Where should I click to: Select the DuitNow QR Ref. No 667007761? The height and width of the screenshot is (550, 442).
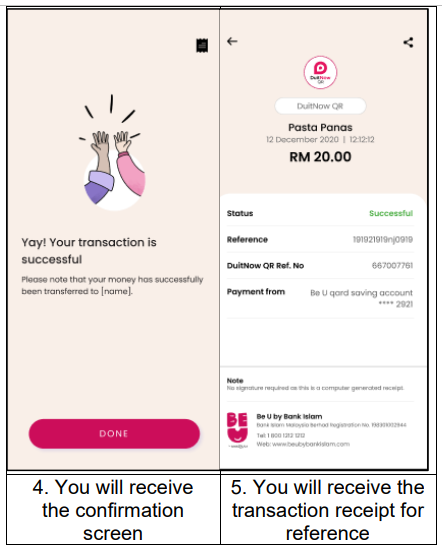392,266
